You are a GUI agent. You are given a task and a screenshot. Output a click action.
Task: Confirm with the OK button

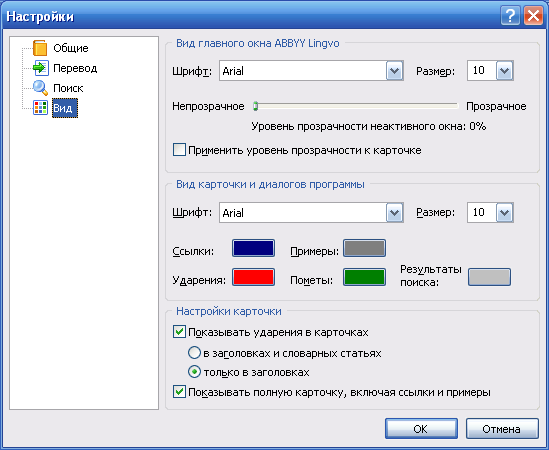[x=421, y=429]
